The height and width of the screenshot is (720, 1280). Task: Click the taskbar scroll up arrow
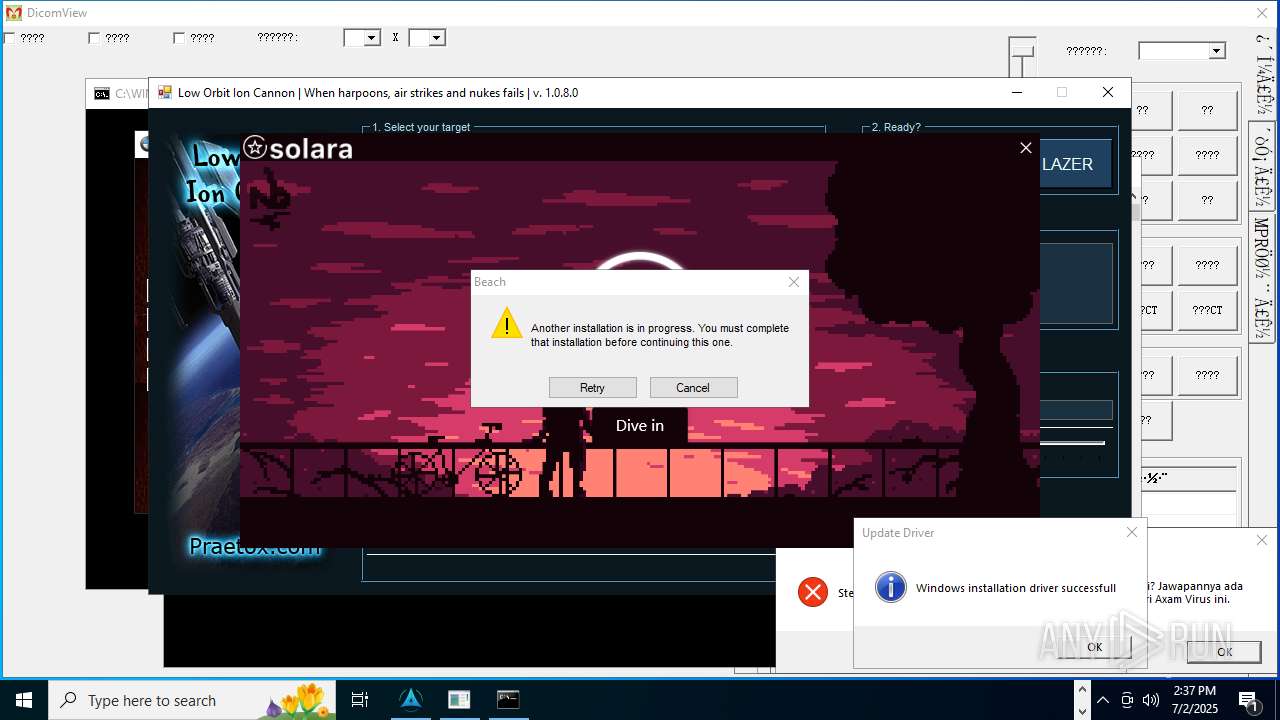[x=1081, y=689]
